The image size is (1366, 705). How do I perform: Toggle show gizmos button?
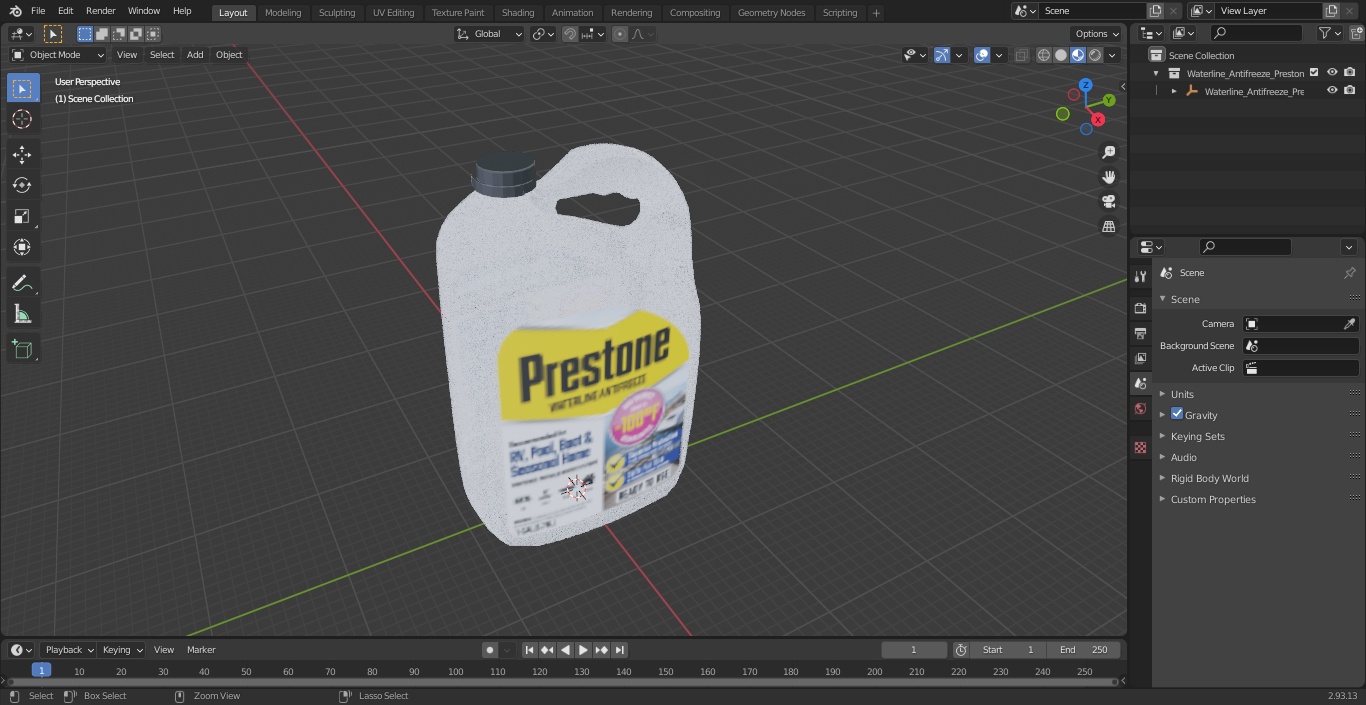pyautogui.click(x=941, y=55)
